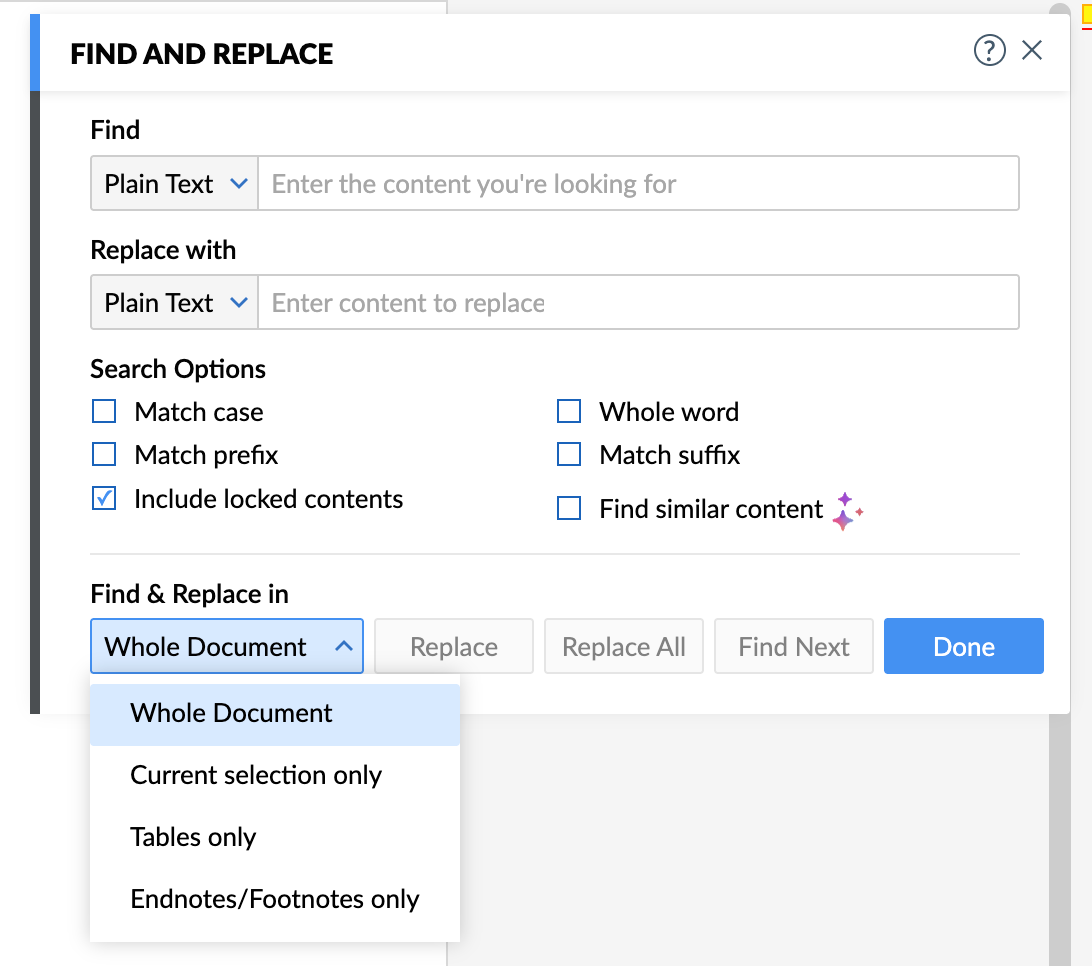Toggle Find similar content checkbox
Image resolution: width=1092 pixels, height=966 pixels.
coord(569,509)
